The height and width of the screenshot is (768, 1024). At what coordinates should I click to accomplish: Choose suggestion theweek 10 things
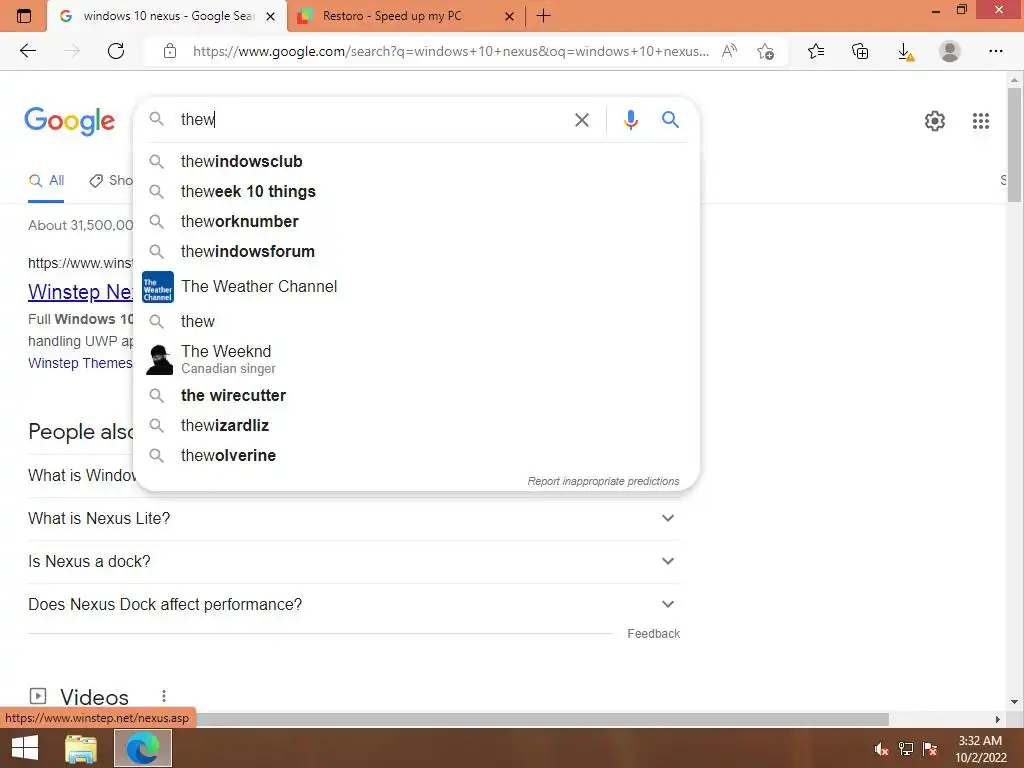416,191
